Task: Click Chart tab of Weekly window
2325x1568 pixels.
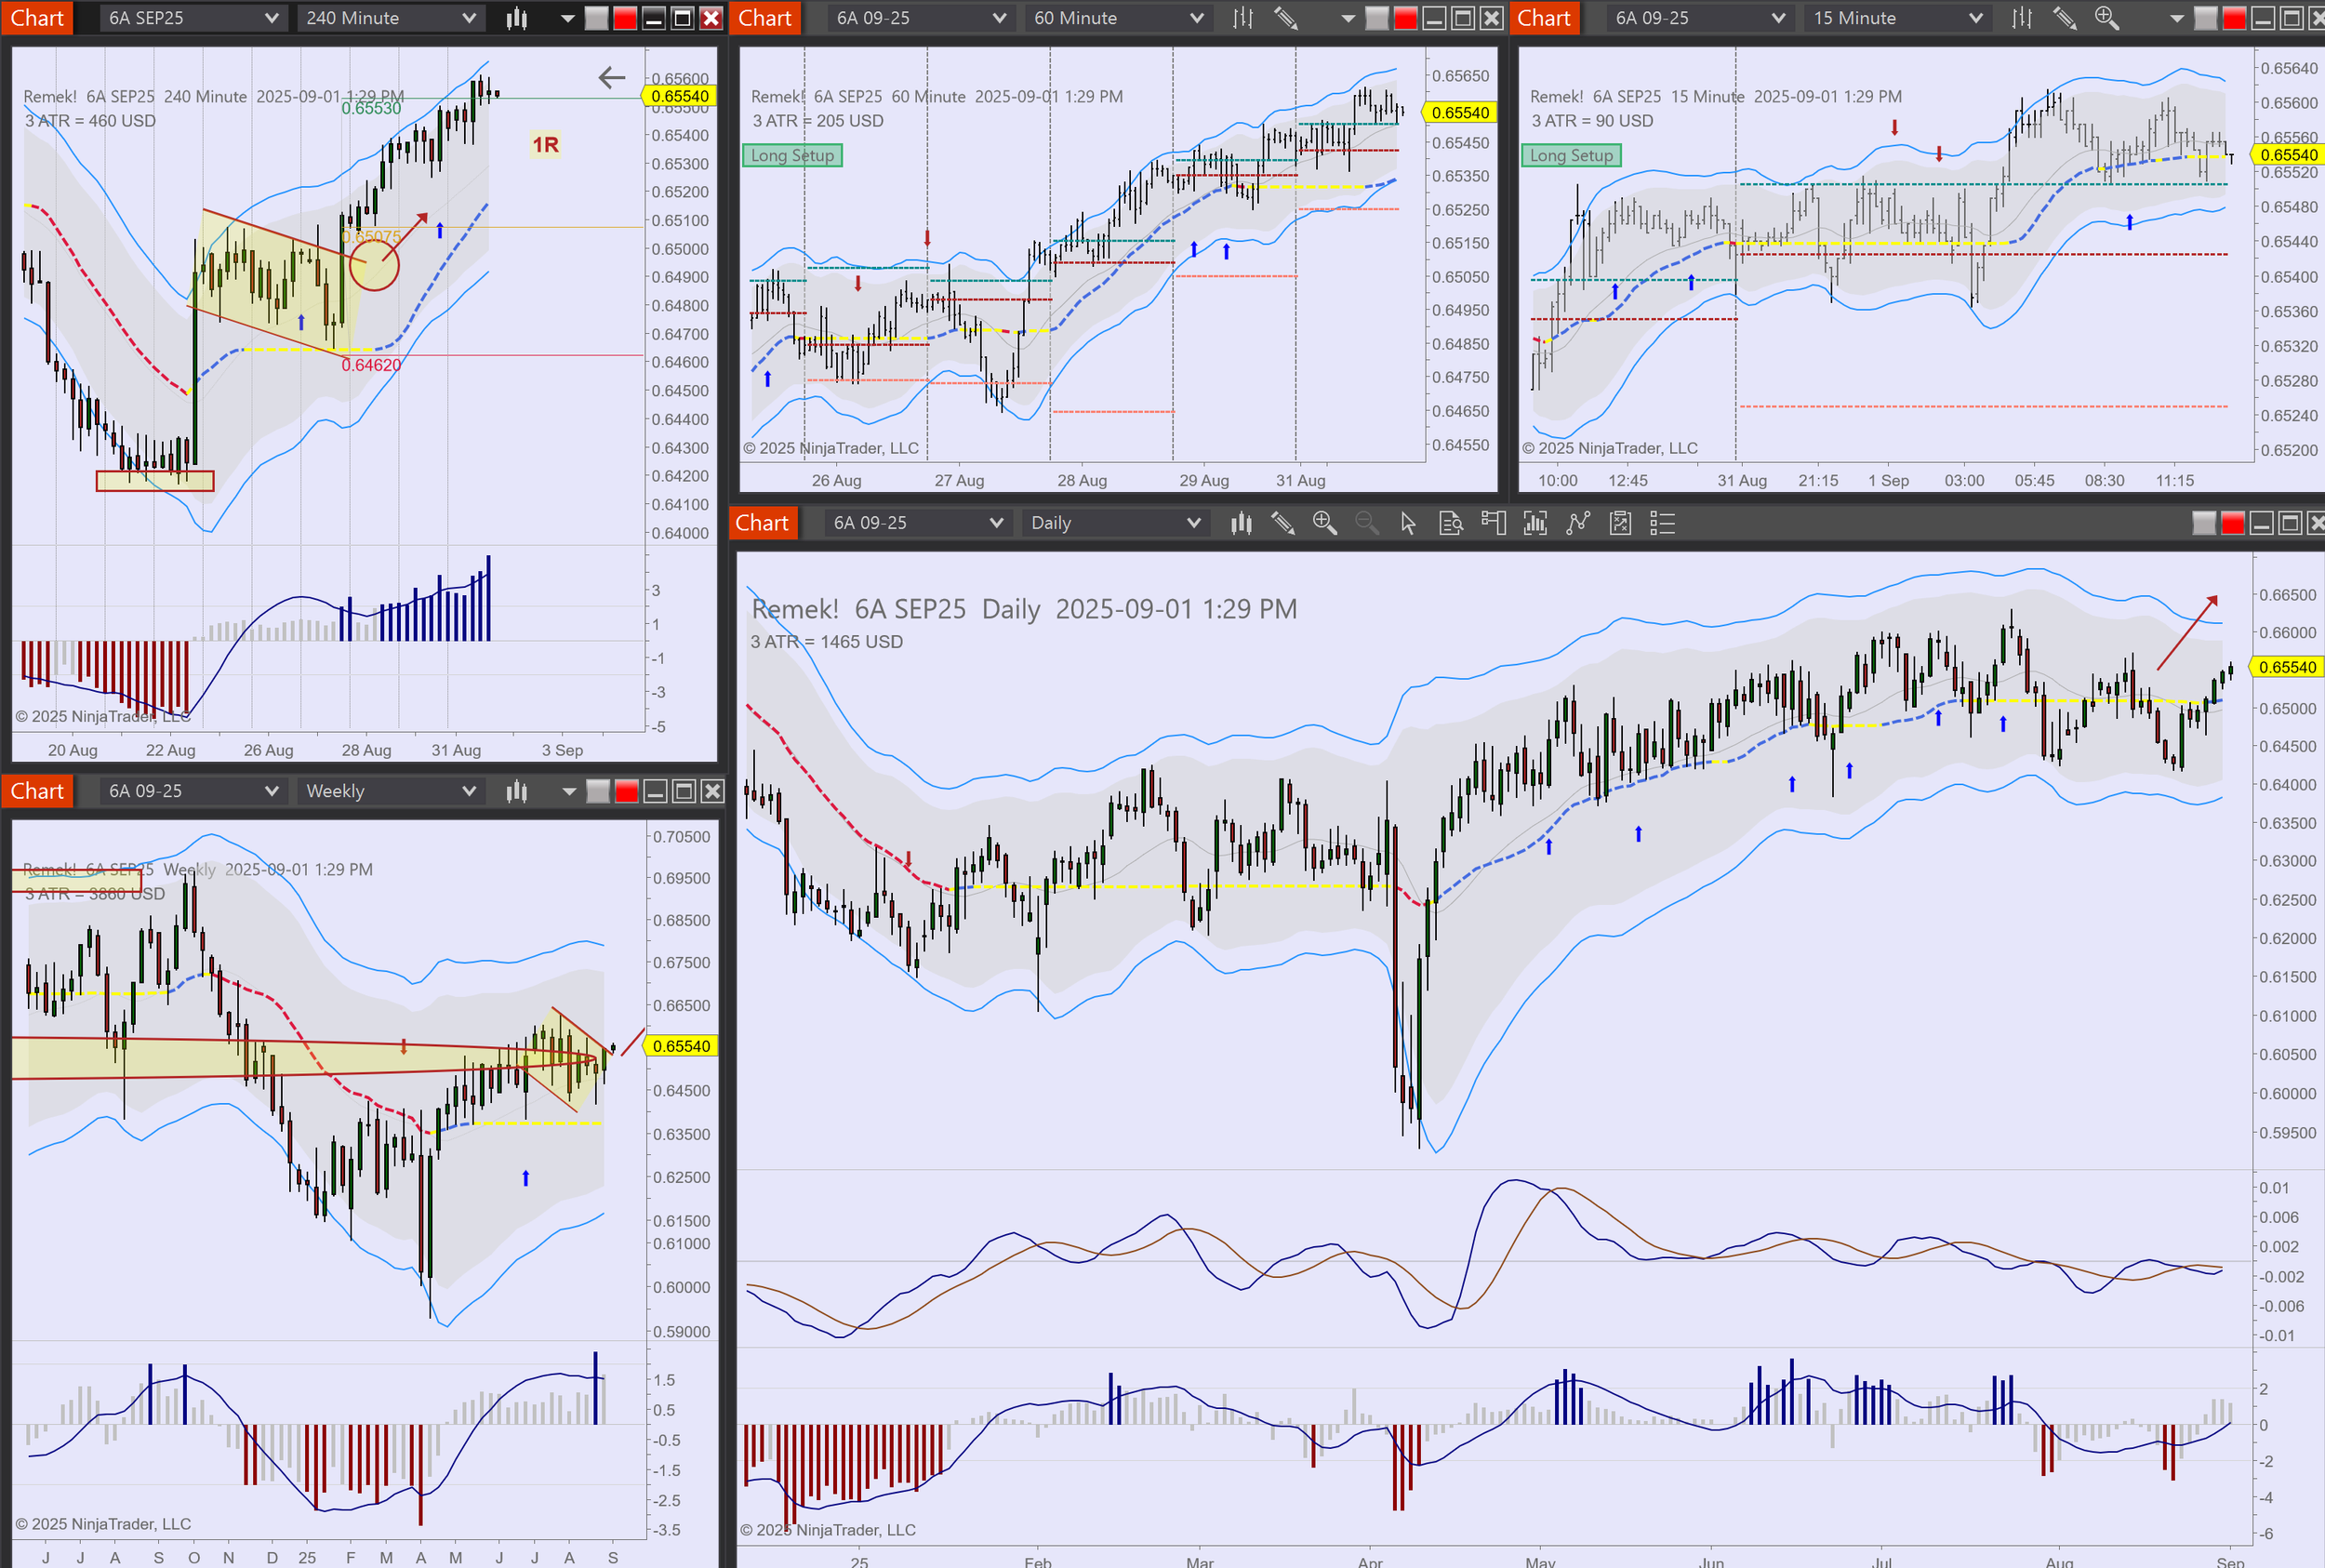Action: [37, 792]
